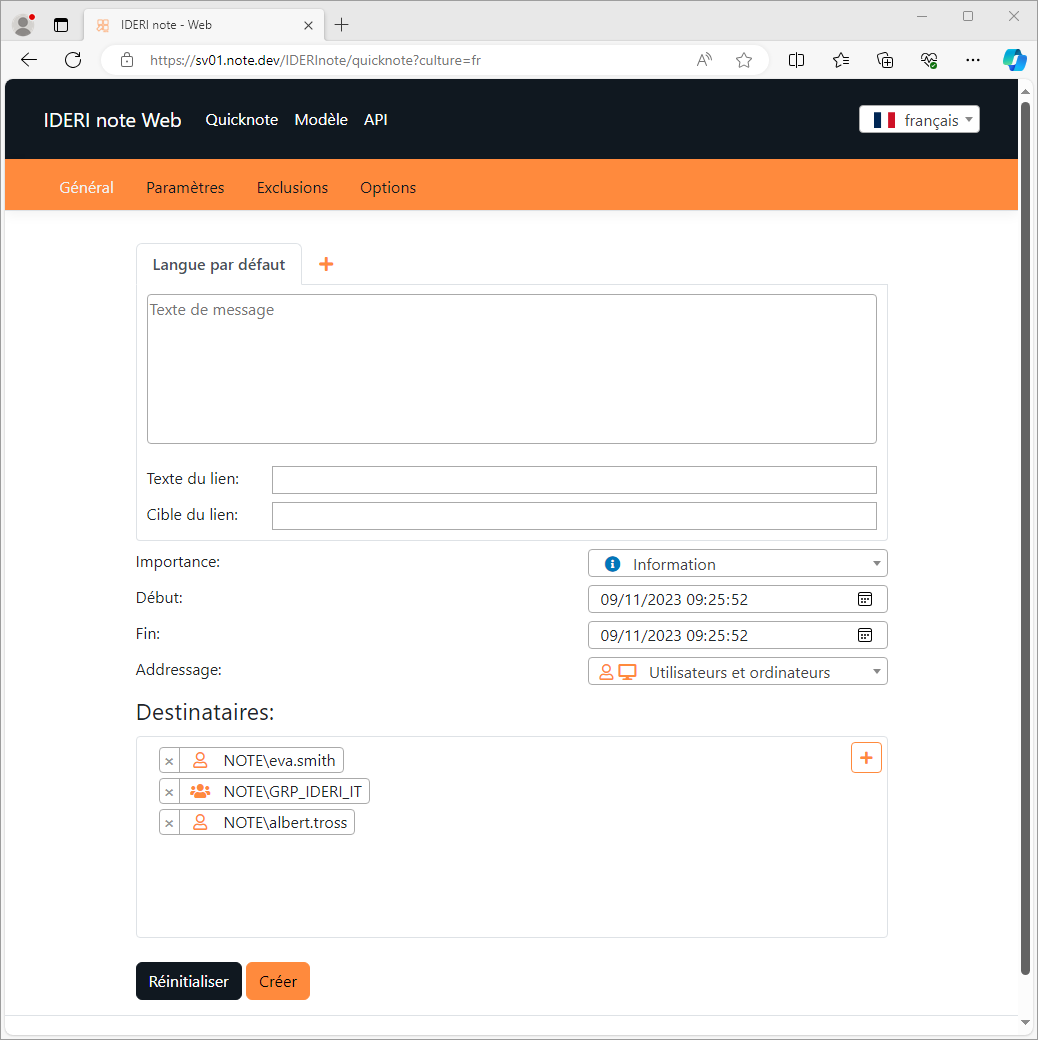Start read aloud from address bar

(x=704, y=60)
